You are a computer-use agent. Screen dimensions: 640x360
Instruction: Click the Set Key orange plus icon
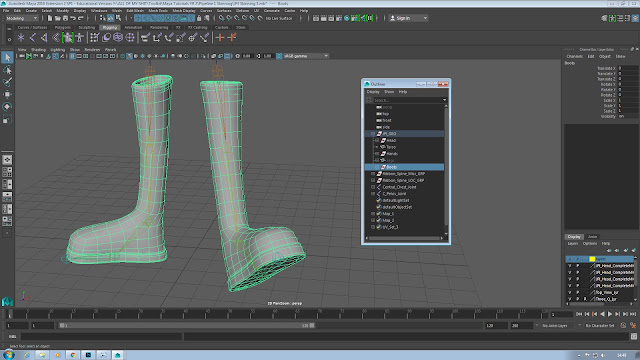coord(220,38)
